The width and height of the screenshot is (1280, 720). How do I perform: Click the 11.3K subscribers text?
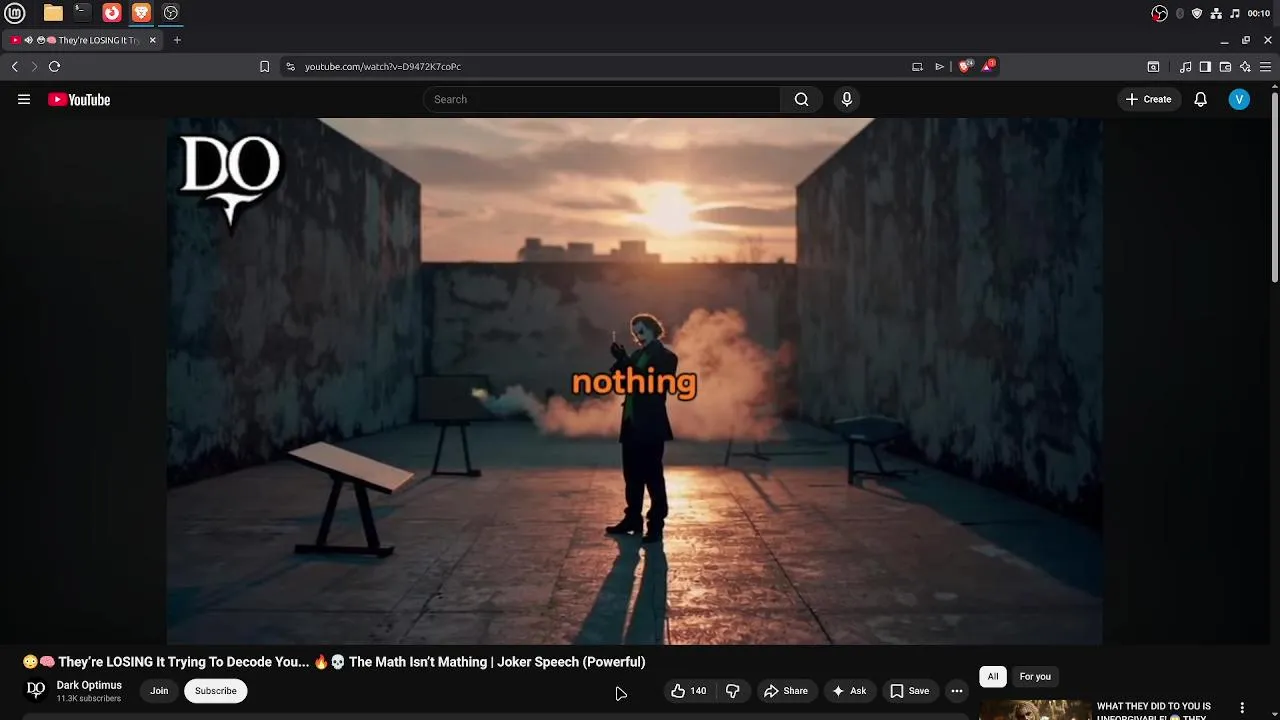tap(89, 699)
